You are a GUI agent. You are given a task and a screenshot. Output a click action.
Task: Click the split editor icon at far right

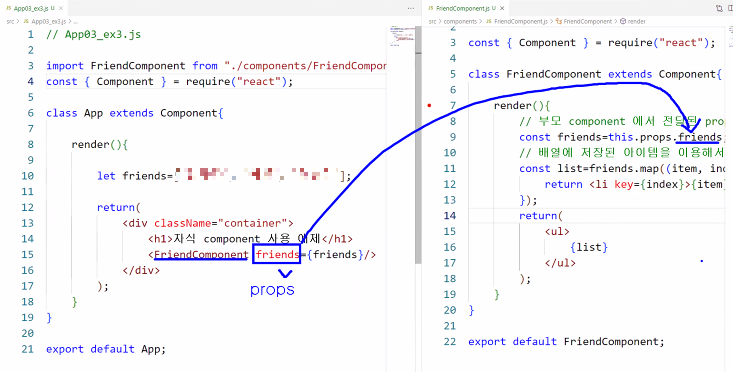730,8
